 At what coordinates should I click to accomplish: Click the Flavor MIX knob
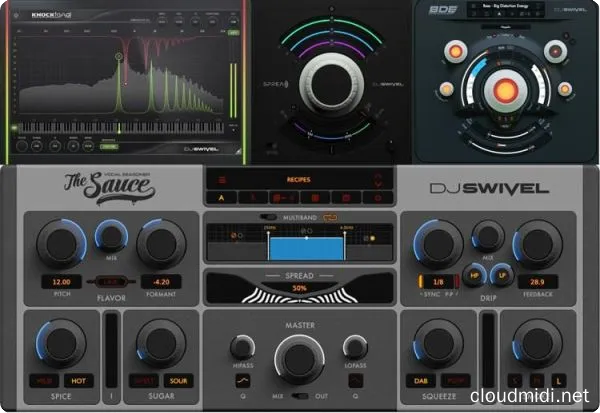111,236
